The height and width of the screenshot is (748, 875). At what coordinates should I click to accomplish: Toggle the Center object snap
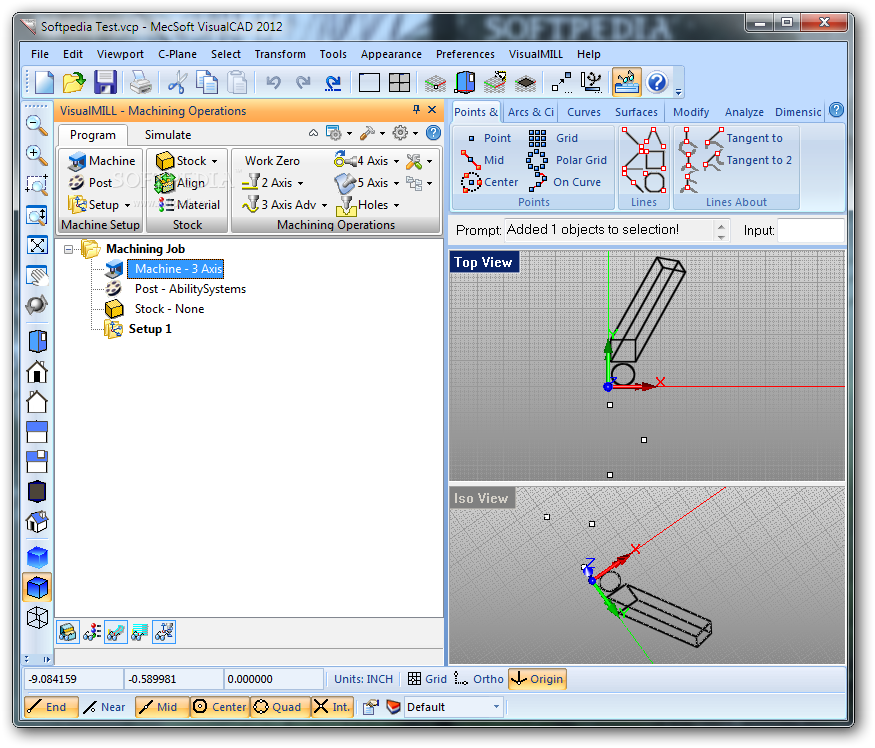[219, 707]
